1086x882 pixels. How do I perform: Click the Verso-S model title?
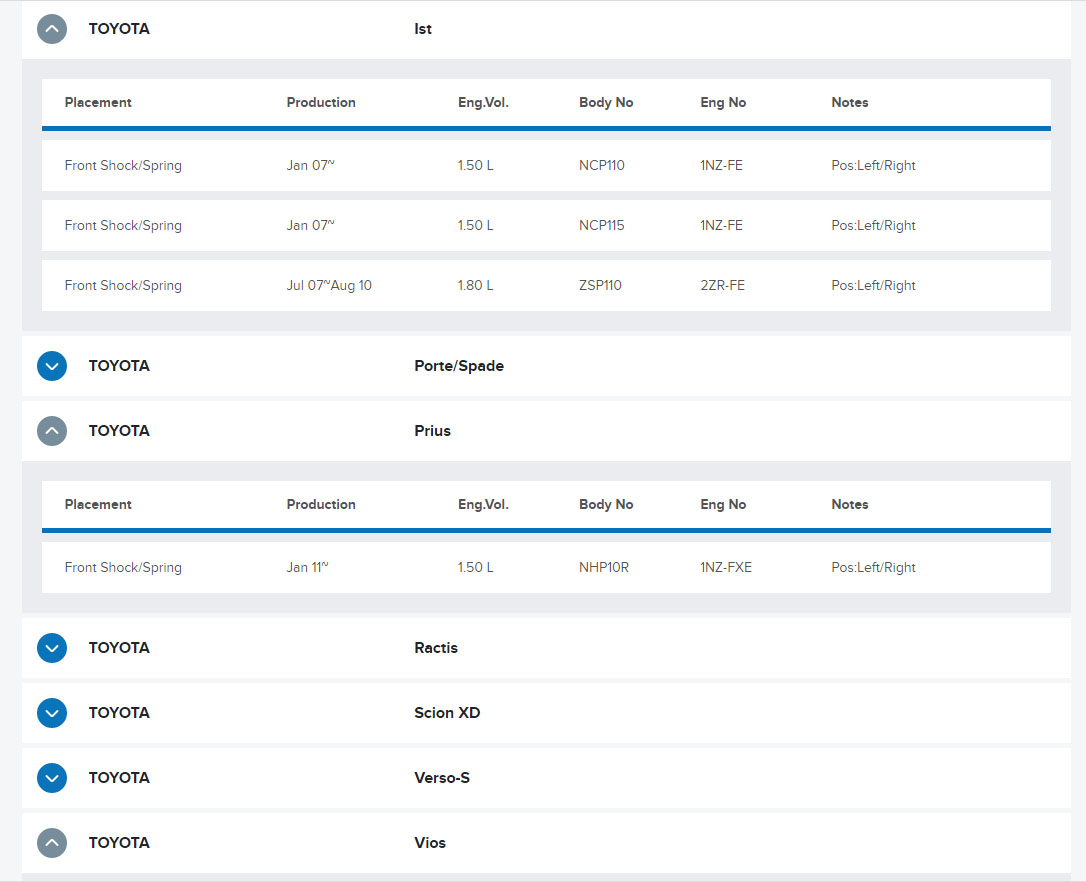[x=442, y=778]
